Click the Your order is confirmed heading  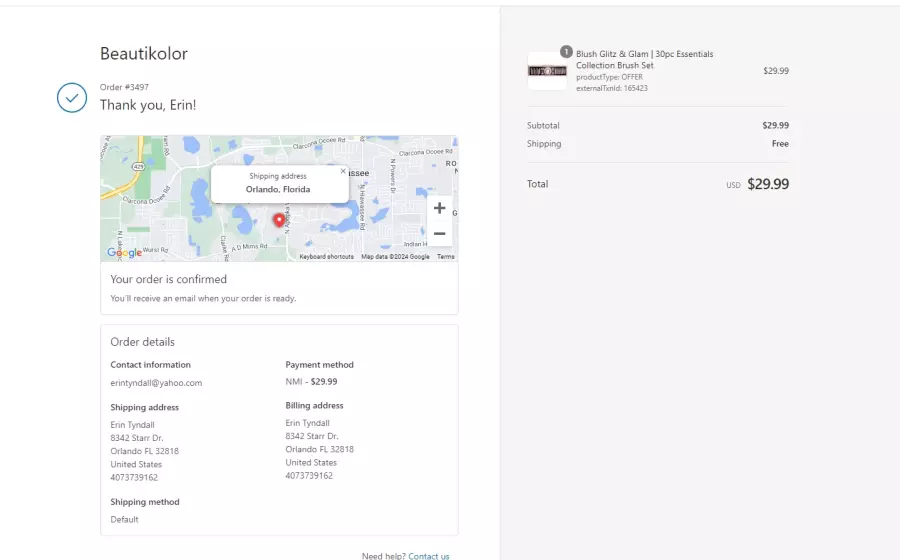pyautogui.click(x=169, y=279)
